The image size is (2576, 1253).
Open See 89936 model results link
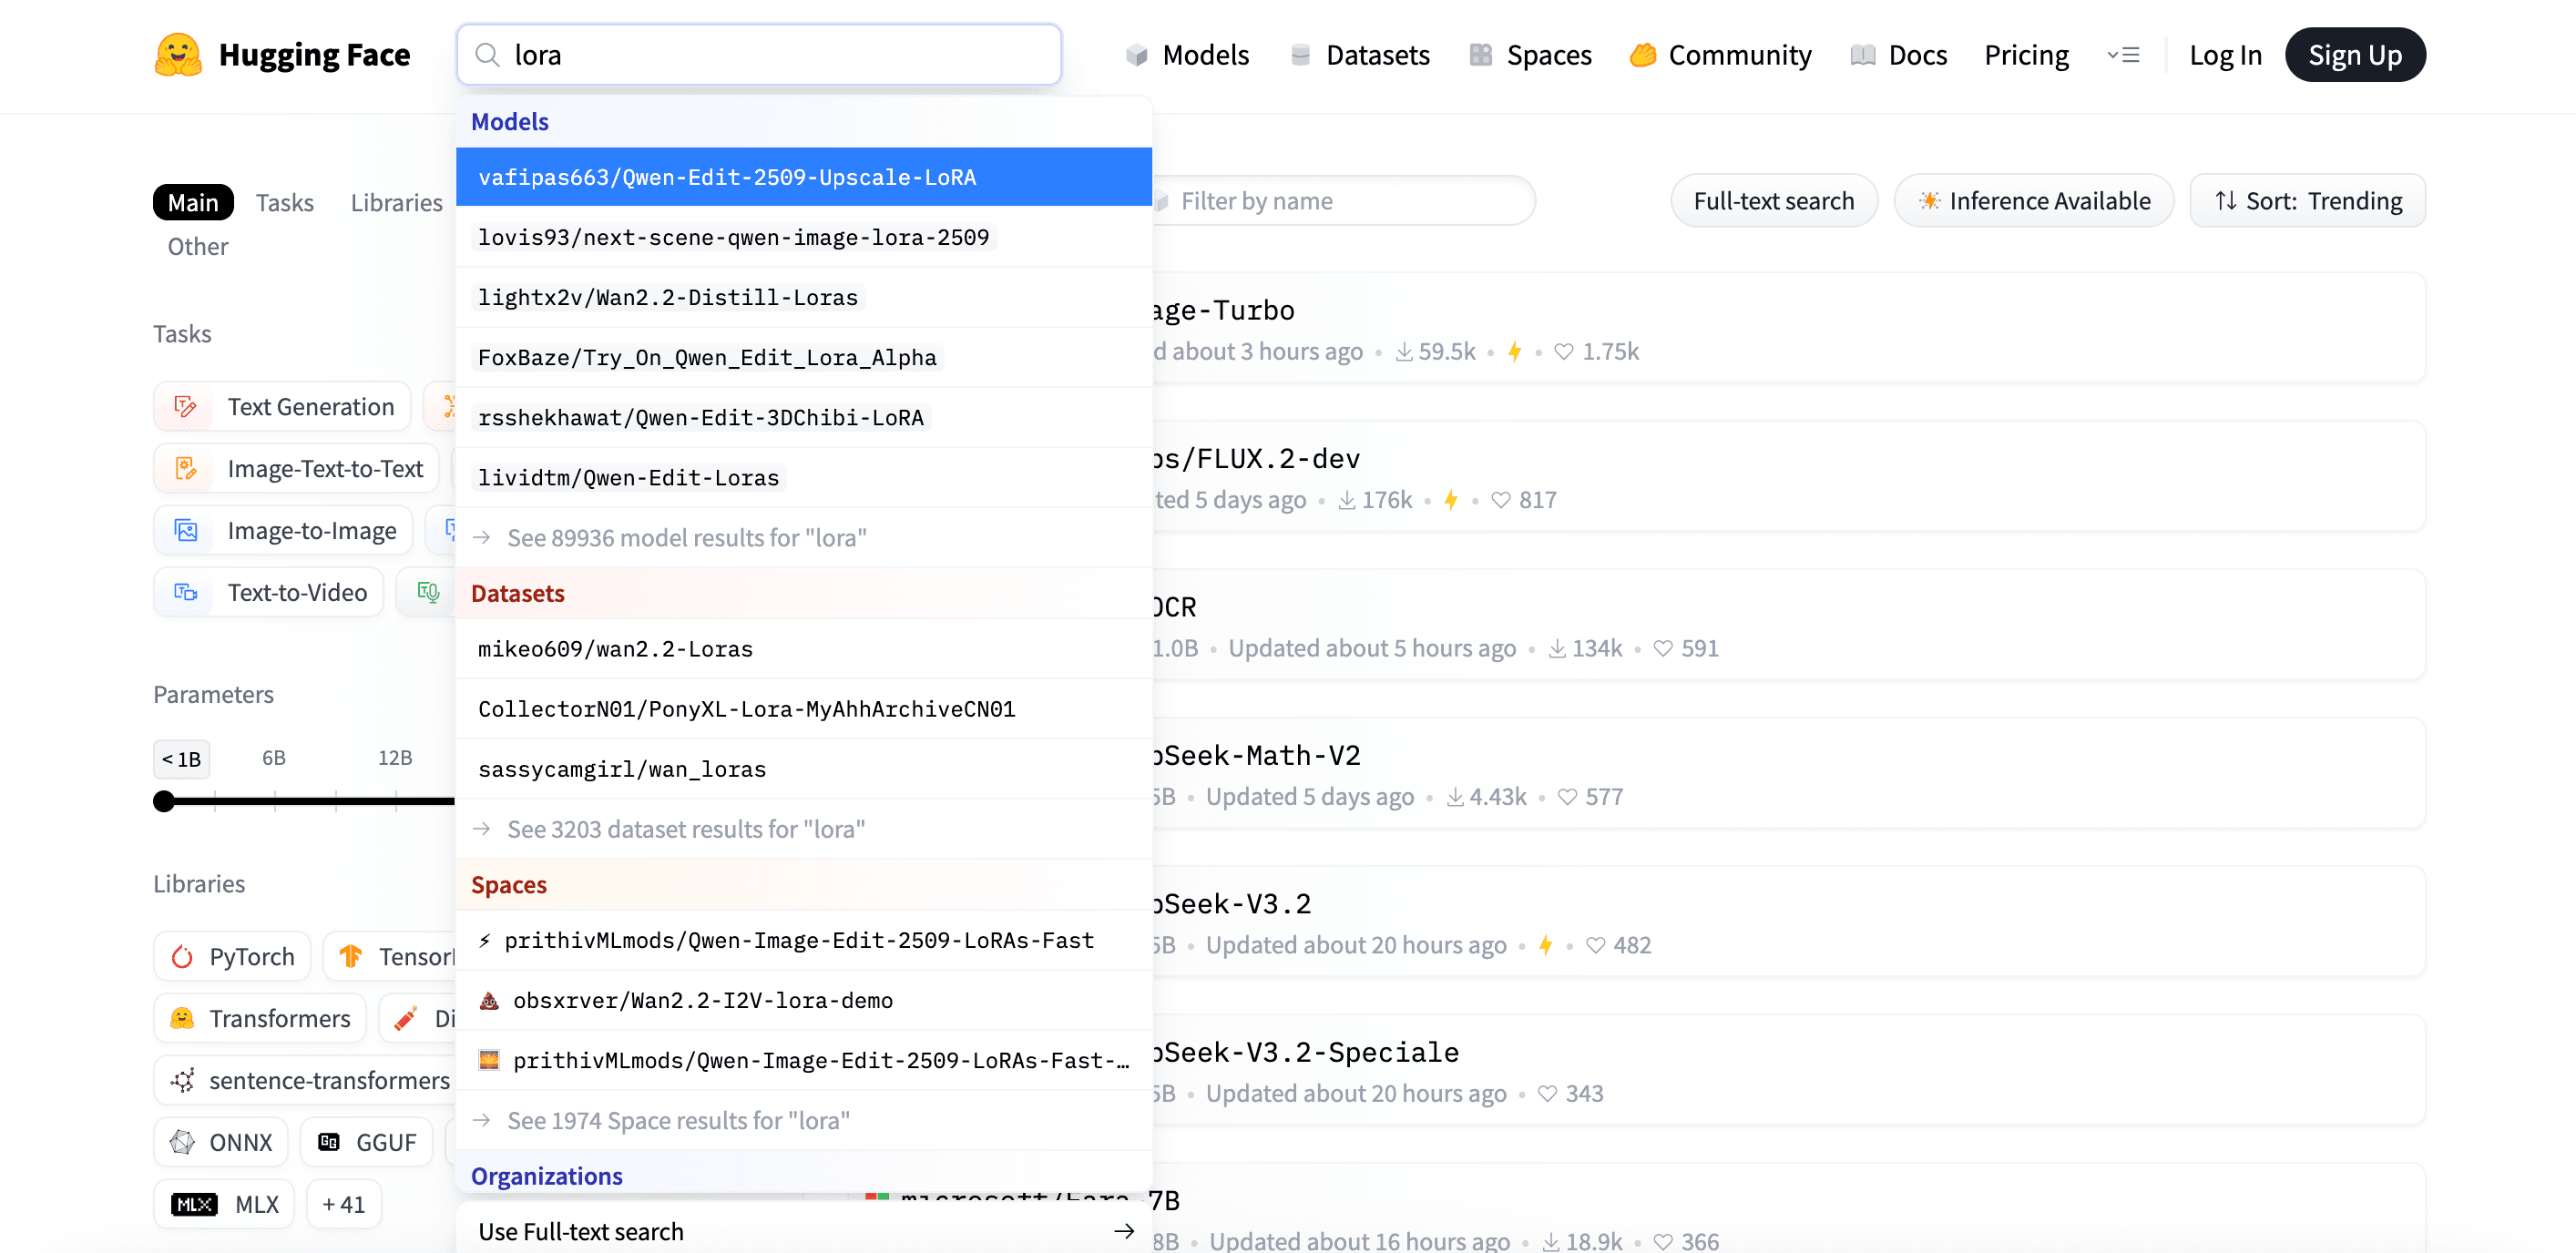coord(686,538)
